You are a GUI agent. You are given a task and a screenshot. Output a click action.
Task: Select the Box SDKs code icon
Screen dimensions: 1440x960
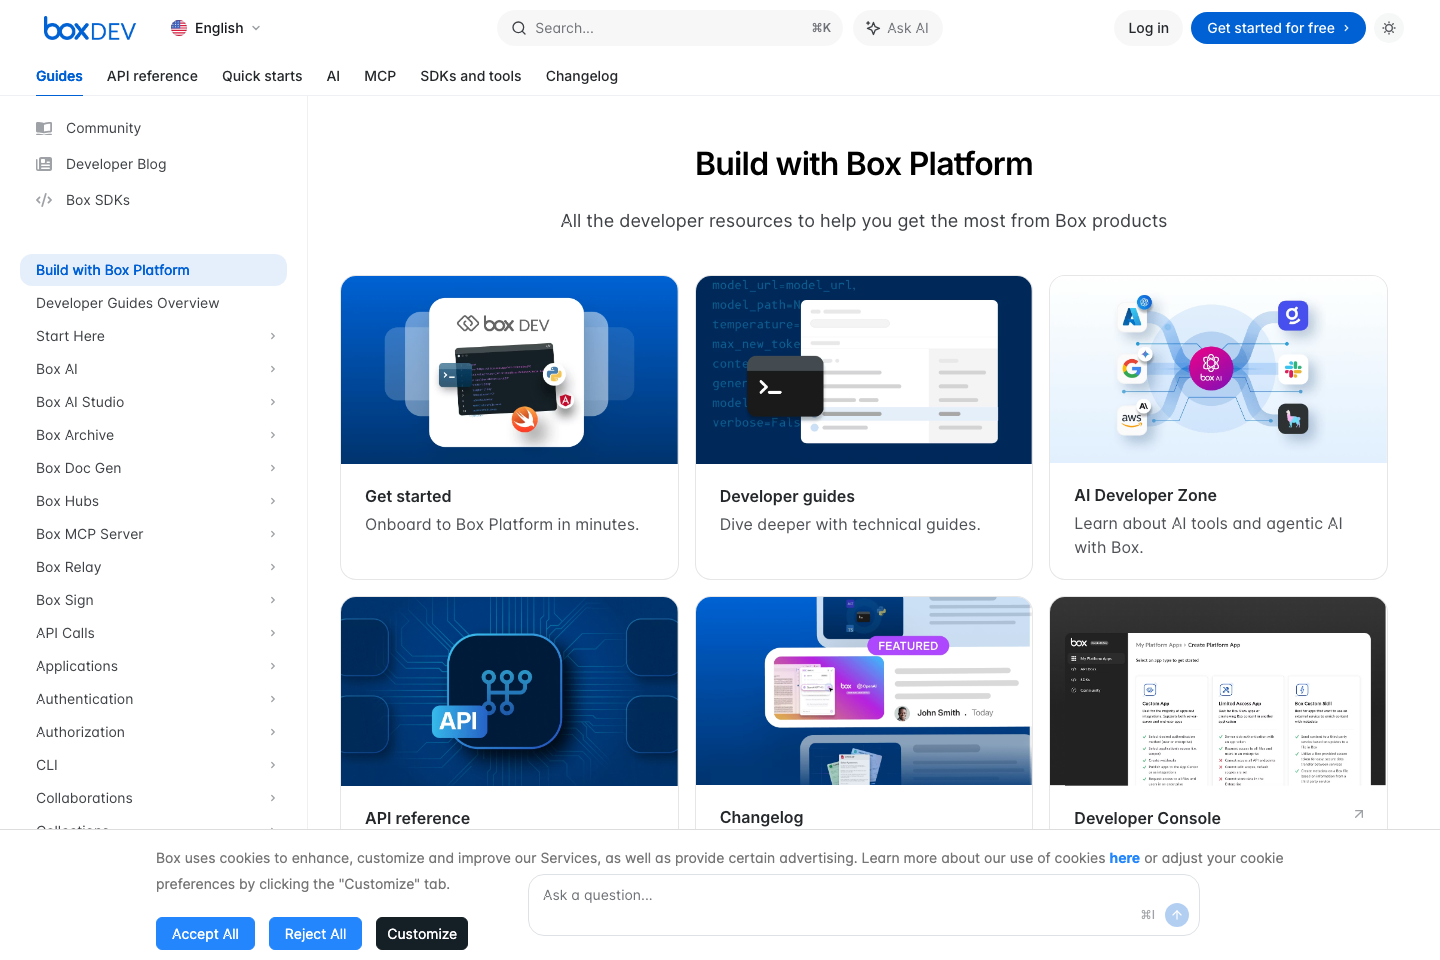pos(44,200)
